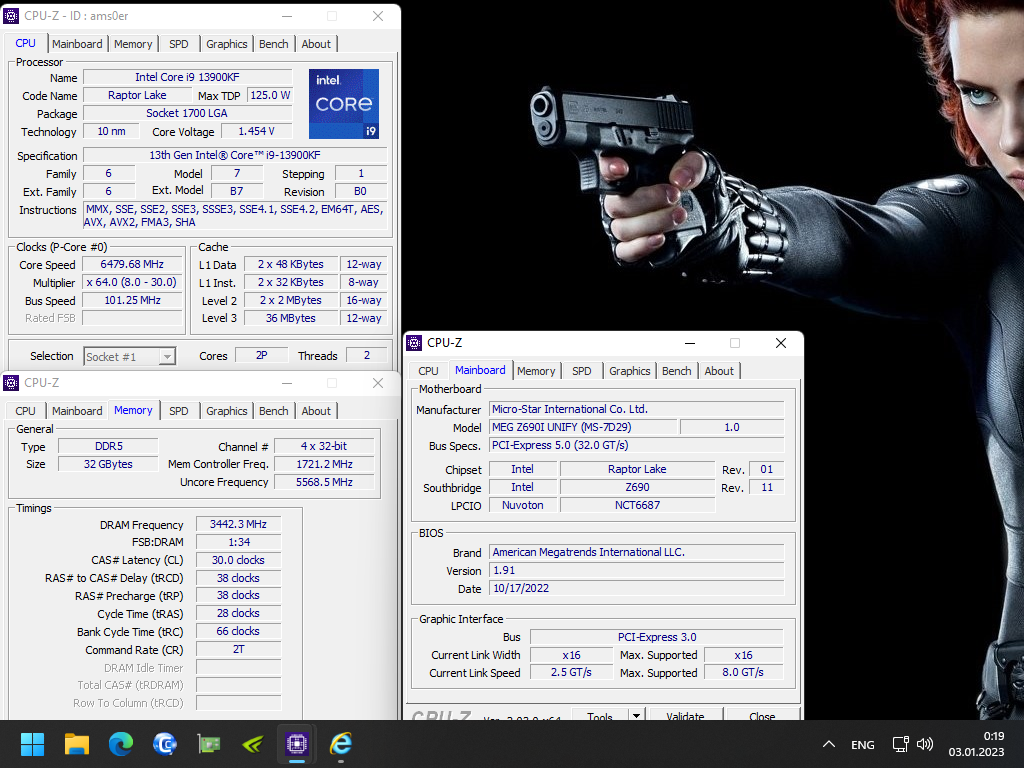Open About tab in the Motherboard info window
This screenshot has width=1024, height=768.
click(x=719, y=371)
